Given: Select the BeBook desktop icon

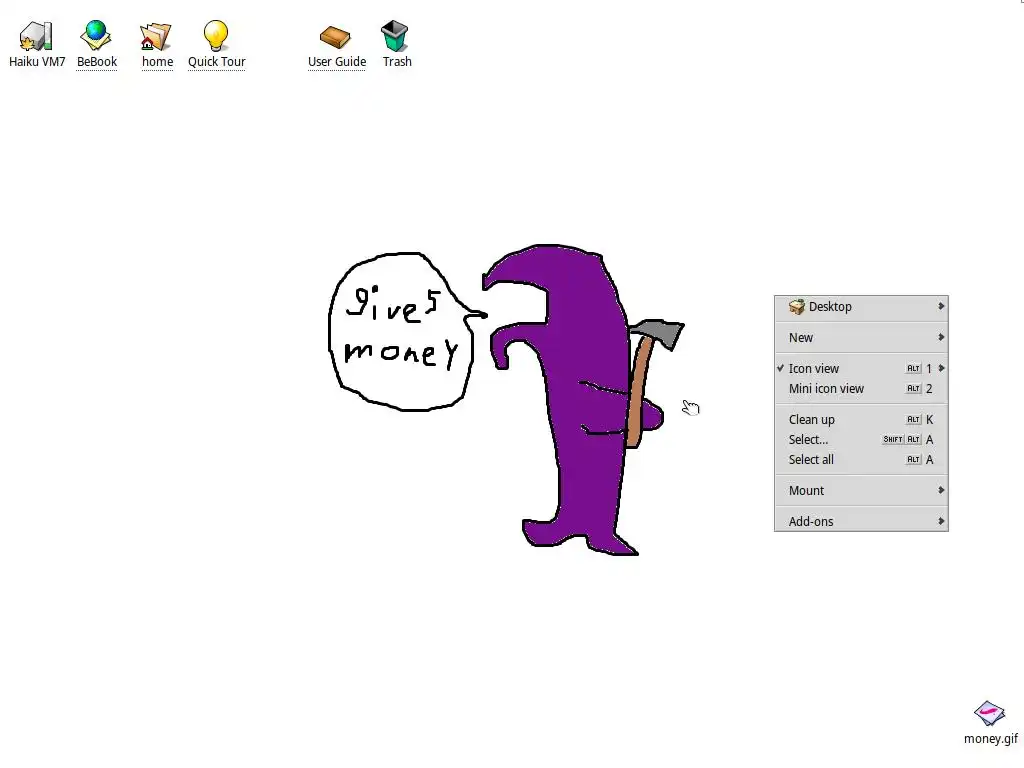Looking at the screenshot, I should pyautogui.click(x=96, y=36).
